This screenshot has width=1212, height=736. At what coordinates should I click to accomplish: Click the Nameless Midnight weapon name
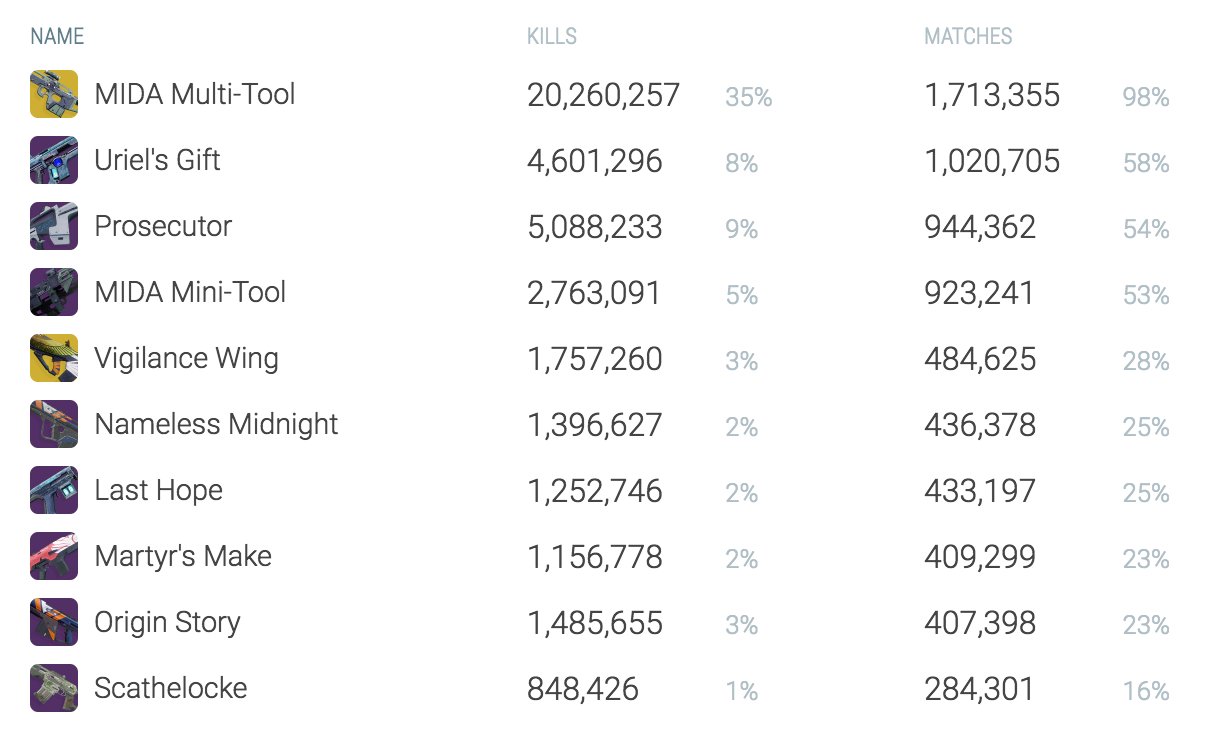[217, 425]
